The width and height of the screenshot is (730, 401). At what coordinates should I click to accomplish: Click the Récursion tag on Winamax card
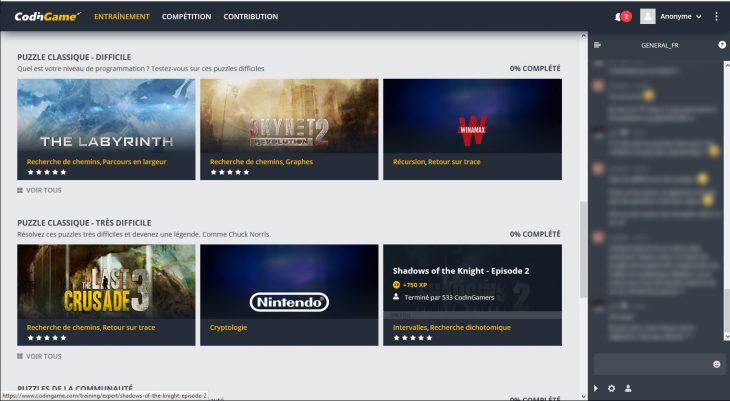pyautogui.click(x=409, y=162)
